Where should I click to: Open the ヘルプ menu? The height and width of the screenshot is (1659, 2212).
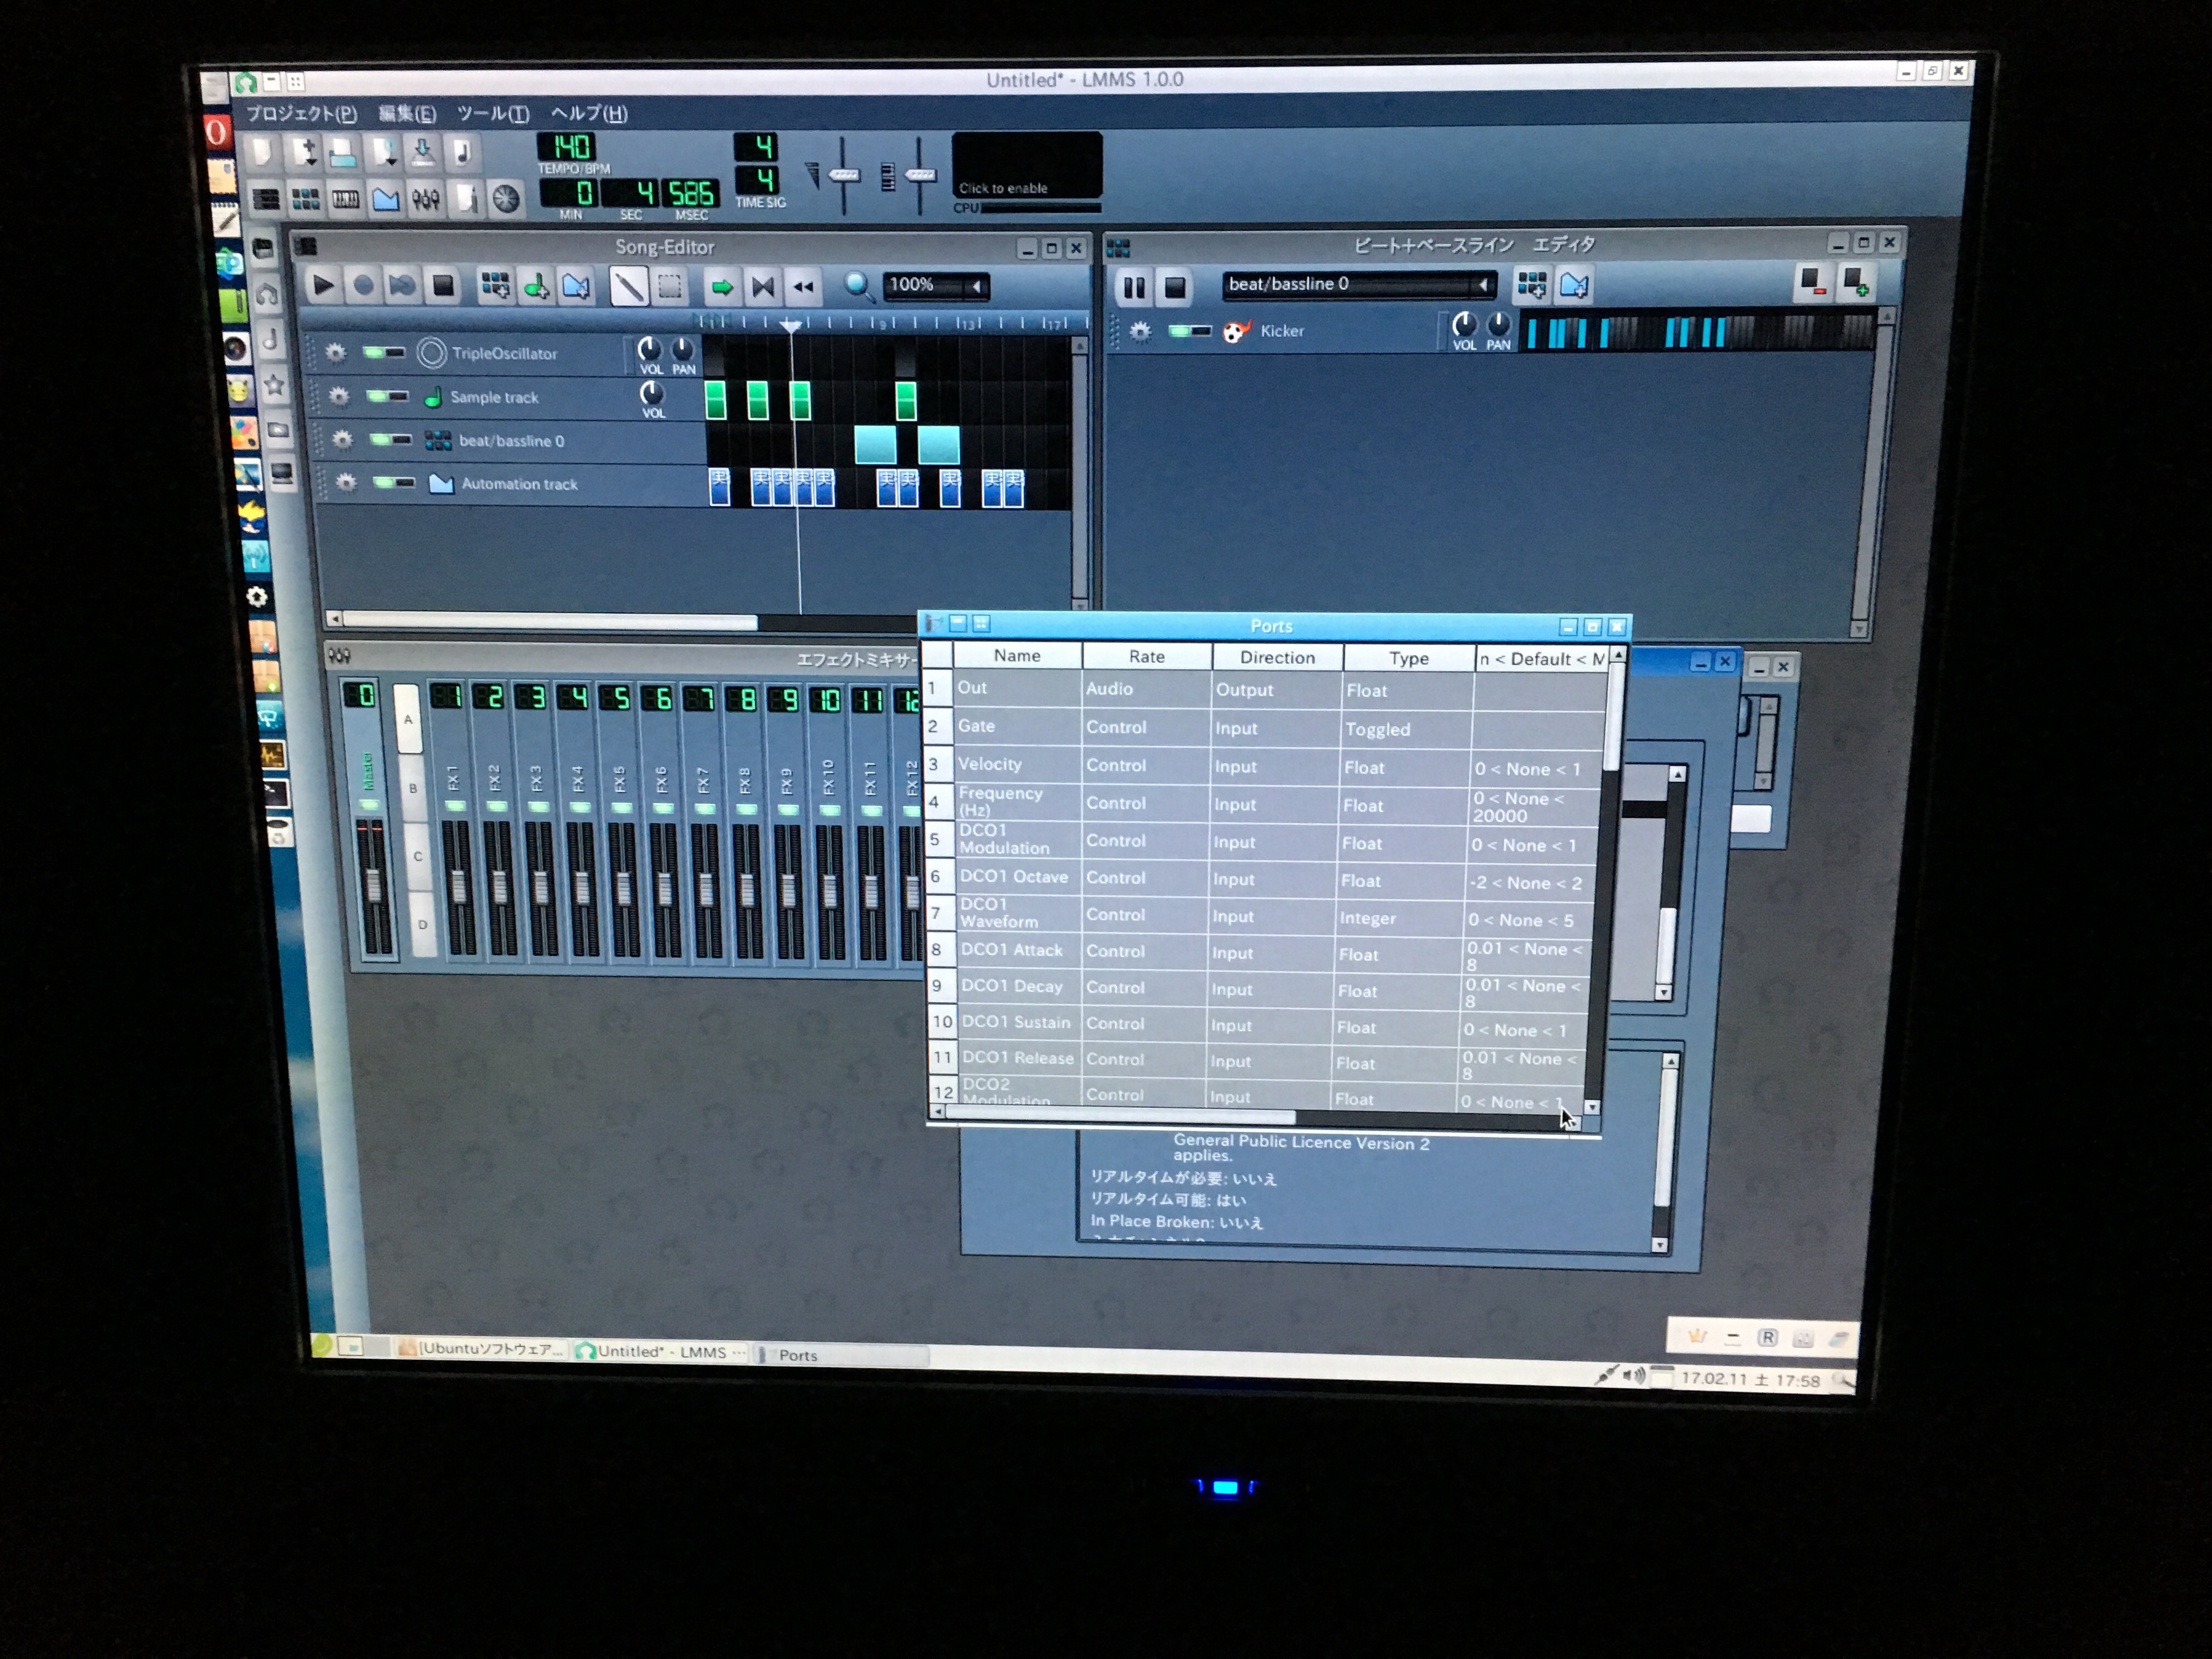coord(589,113)
